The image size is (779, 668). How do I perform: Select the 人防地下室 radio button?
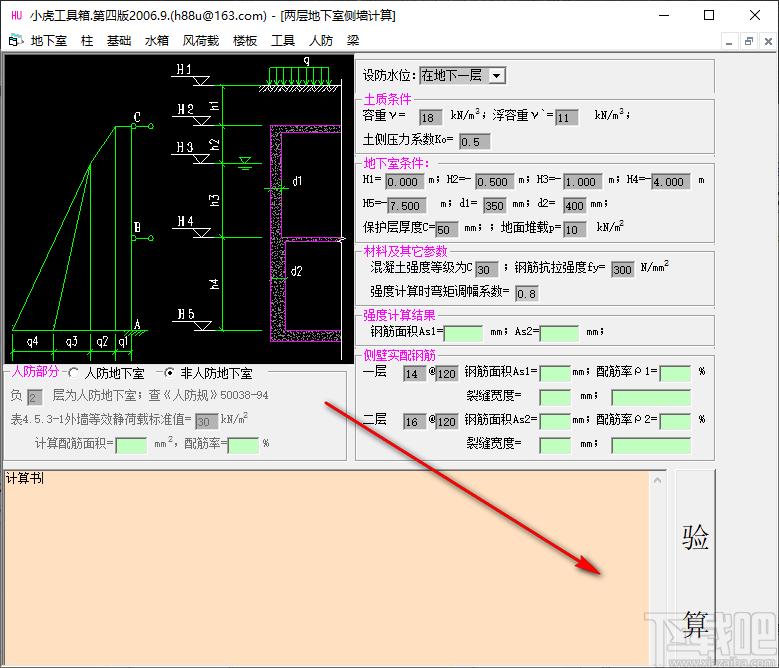pyautogui.click(x=73, y=372)
